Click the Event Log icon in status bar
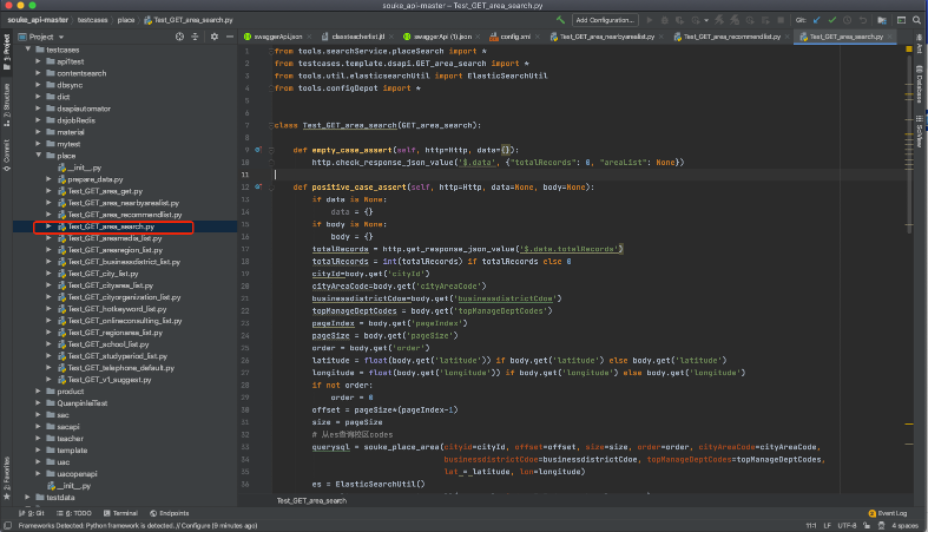The height and width of the screenshot is (533, 929). tap(872, 513)
